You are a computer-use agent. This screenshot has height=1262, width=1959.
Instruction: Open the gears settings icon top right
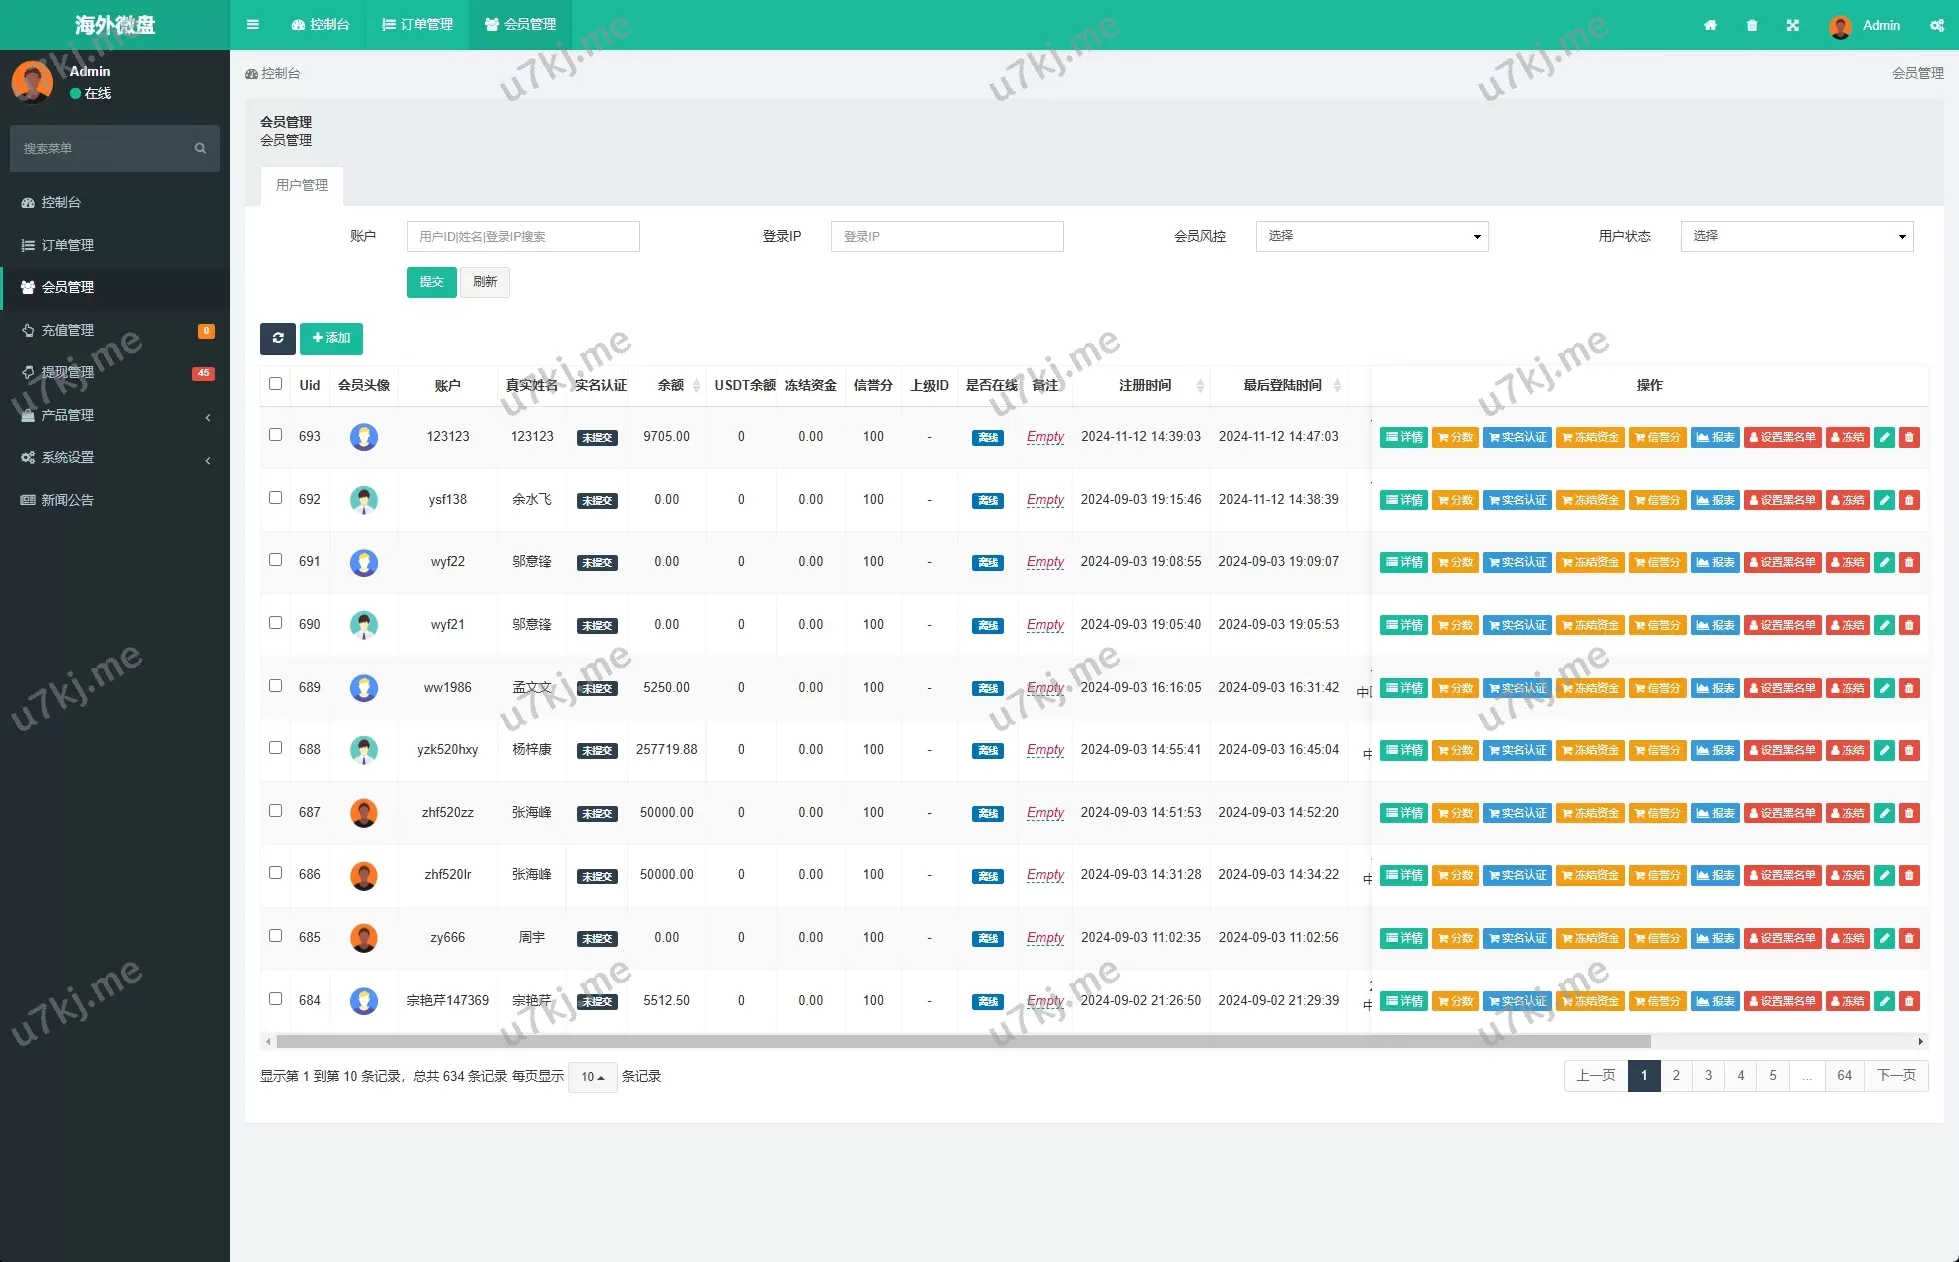1937,25
